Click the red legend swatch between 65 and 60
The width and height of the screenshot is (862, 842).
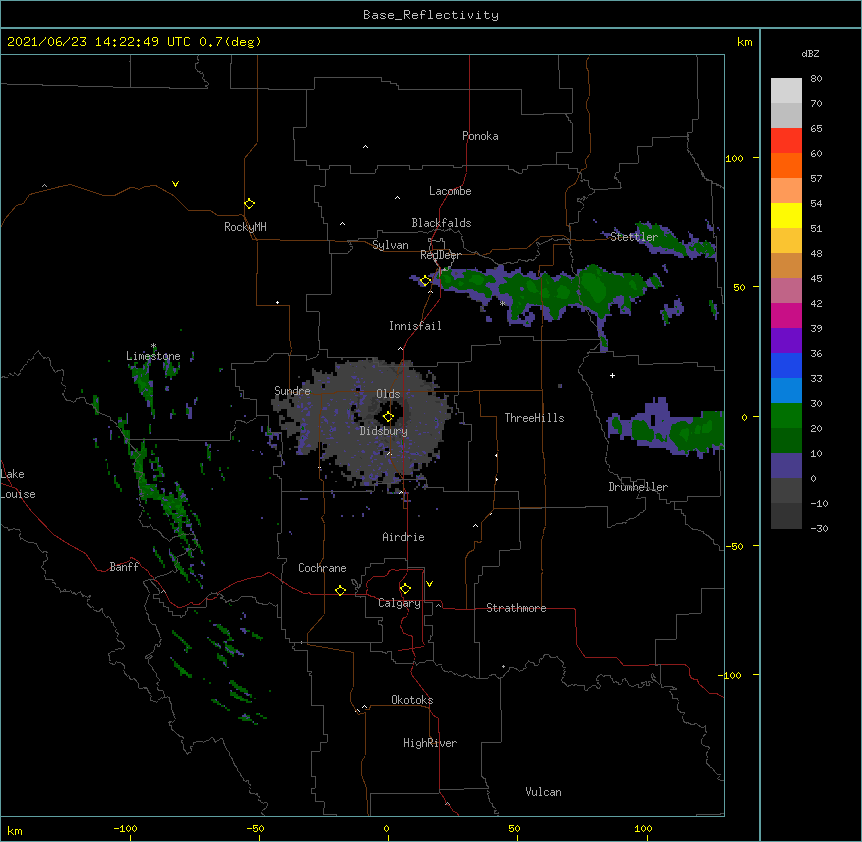point(786,141)
